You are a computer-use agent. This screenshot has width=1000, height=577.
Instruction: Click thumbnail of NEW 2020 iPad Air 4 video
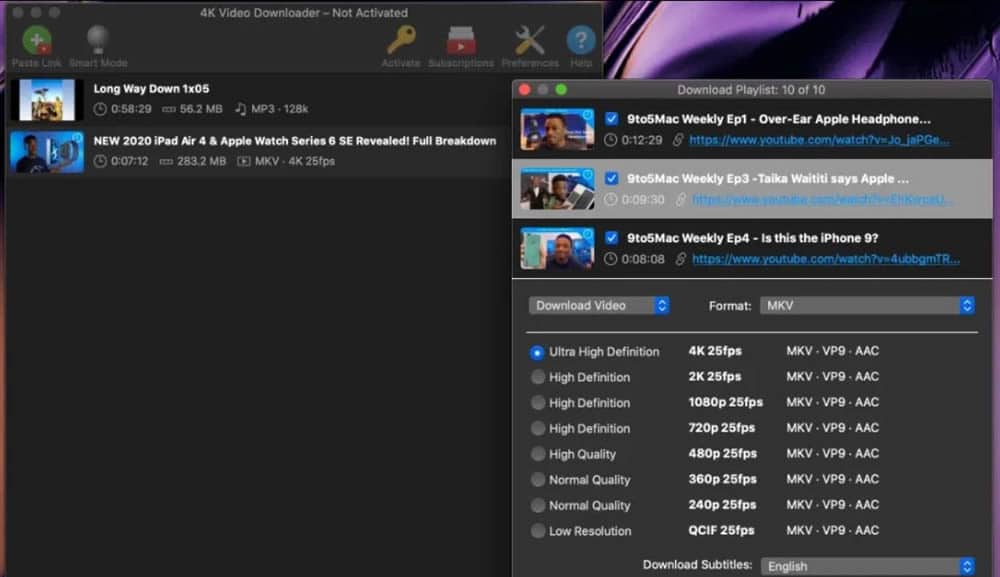click(47, 152)
